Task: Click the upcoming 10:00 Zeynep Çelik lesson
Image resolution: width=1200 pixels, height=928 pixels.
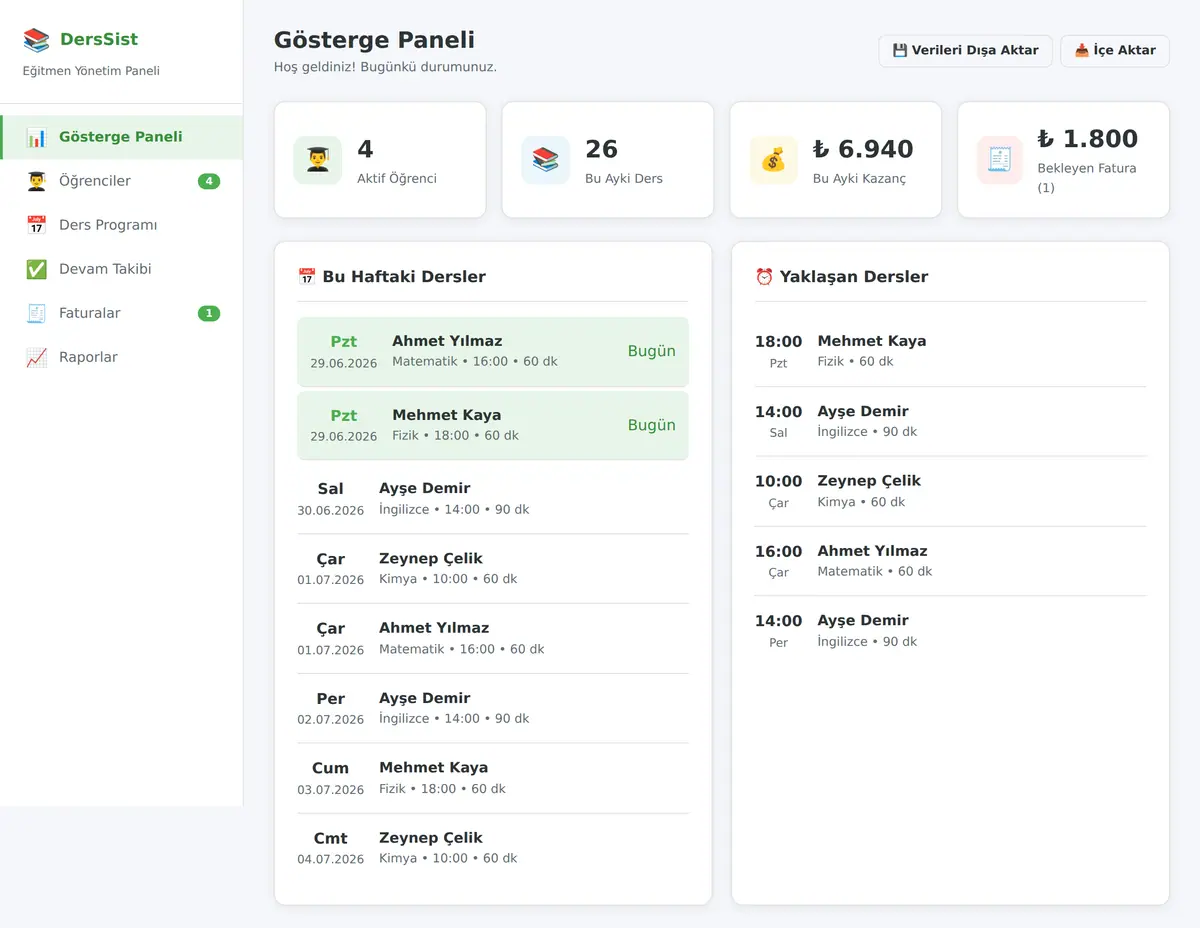Action: tap(951, 491)
